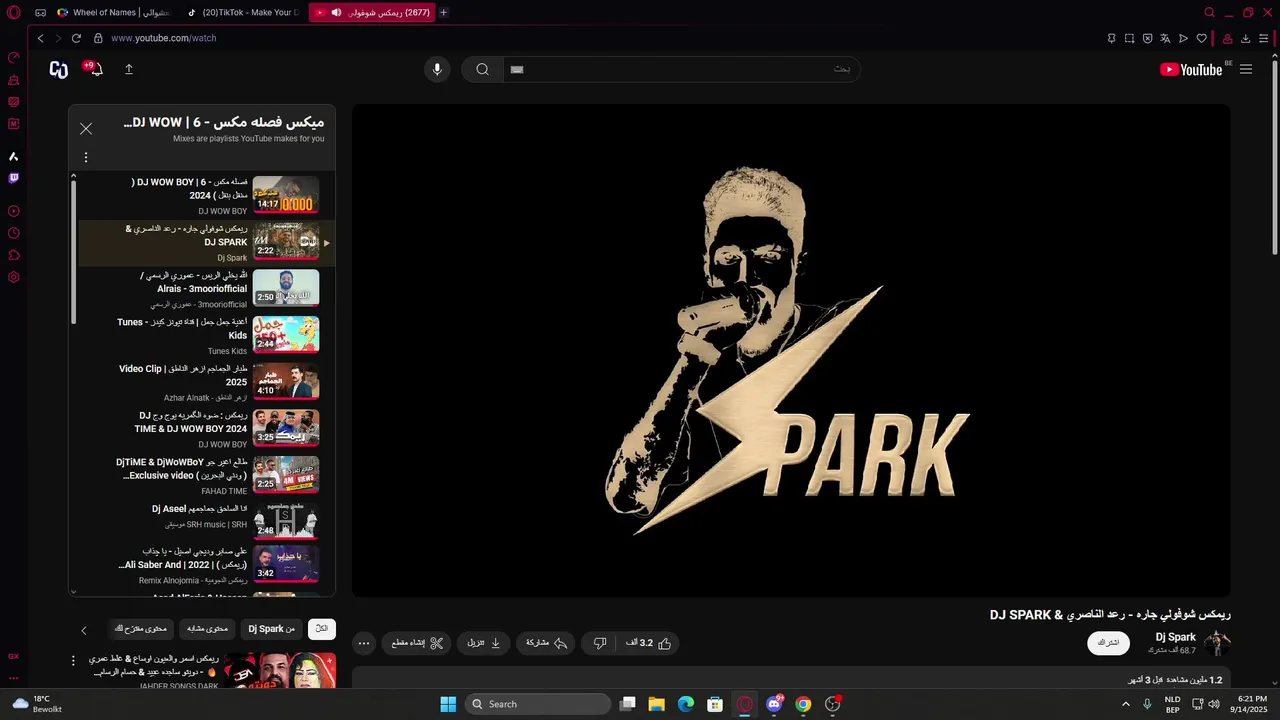Open options for JAHDER SONGS DARK video

coord(73,661)
